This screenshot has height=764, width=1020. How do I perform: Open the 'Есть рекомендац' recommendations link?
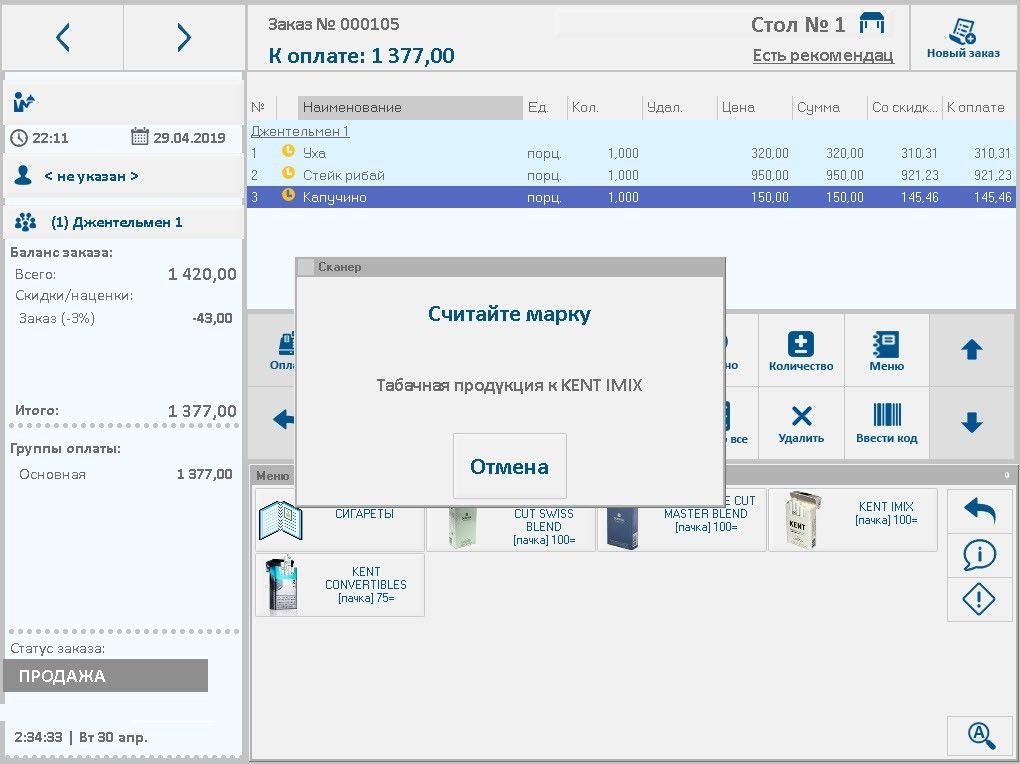click(x=822, y=56)
